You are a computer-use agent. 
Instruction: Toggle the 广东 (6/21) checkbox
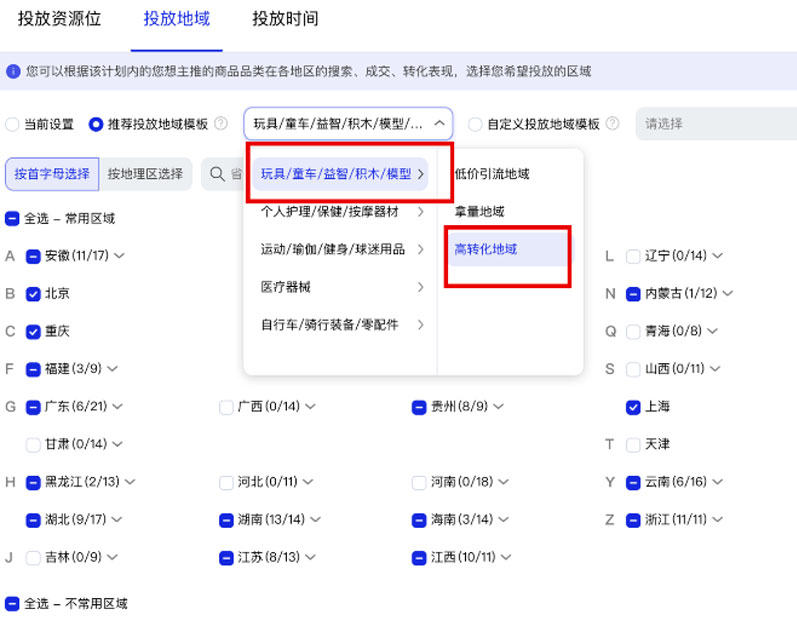pos(33,407)
